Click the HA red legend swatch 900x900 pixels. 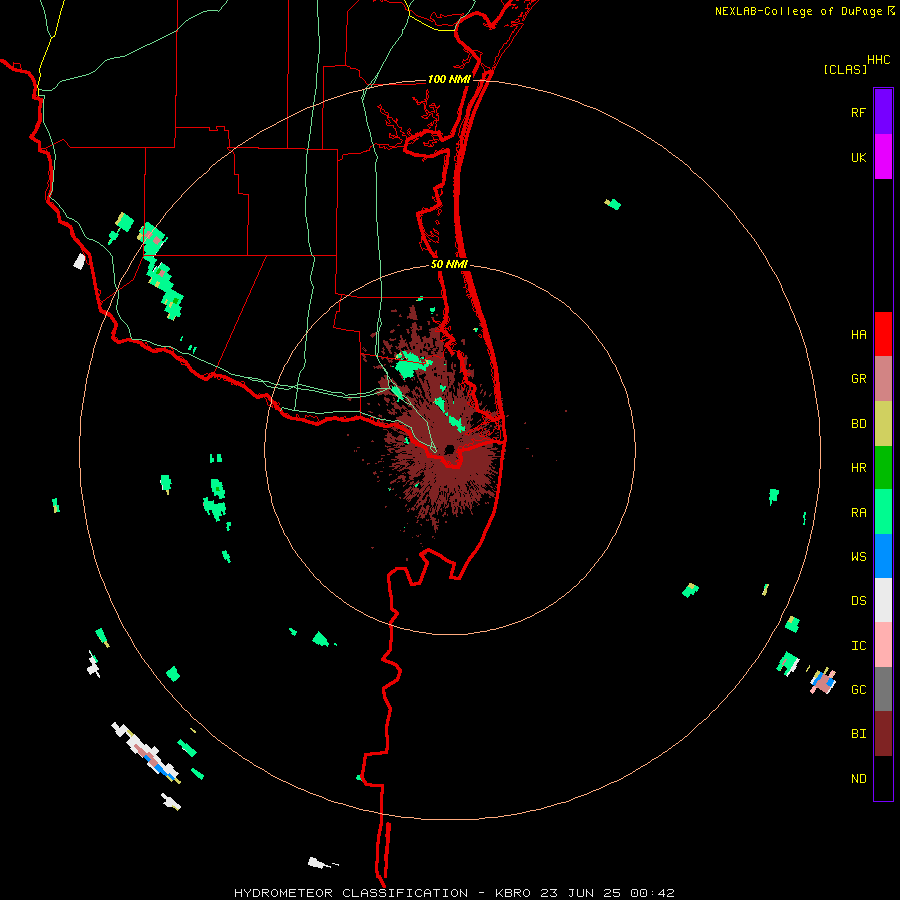click(883, 334)
